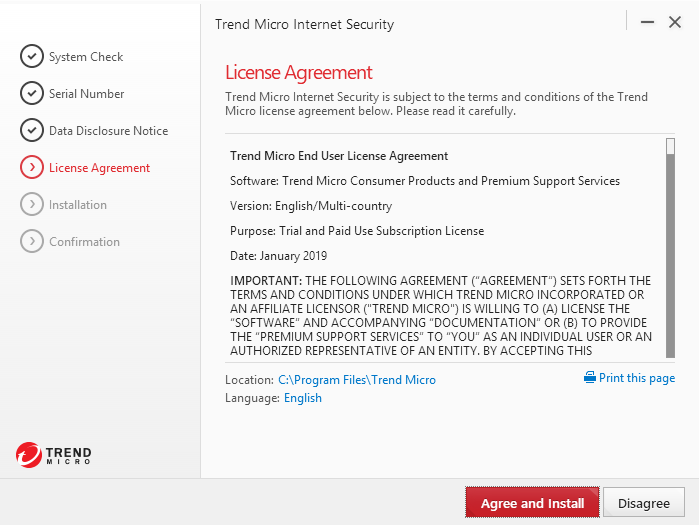
Task: Click the Serial Number checkmark icon
Action: [32, 93]
